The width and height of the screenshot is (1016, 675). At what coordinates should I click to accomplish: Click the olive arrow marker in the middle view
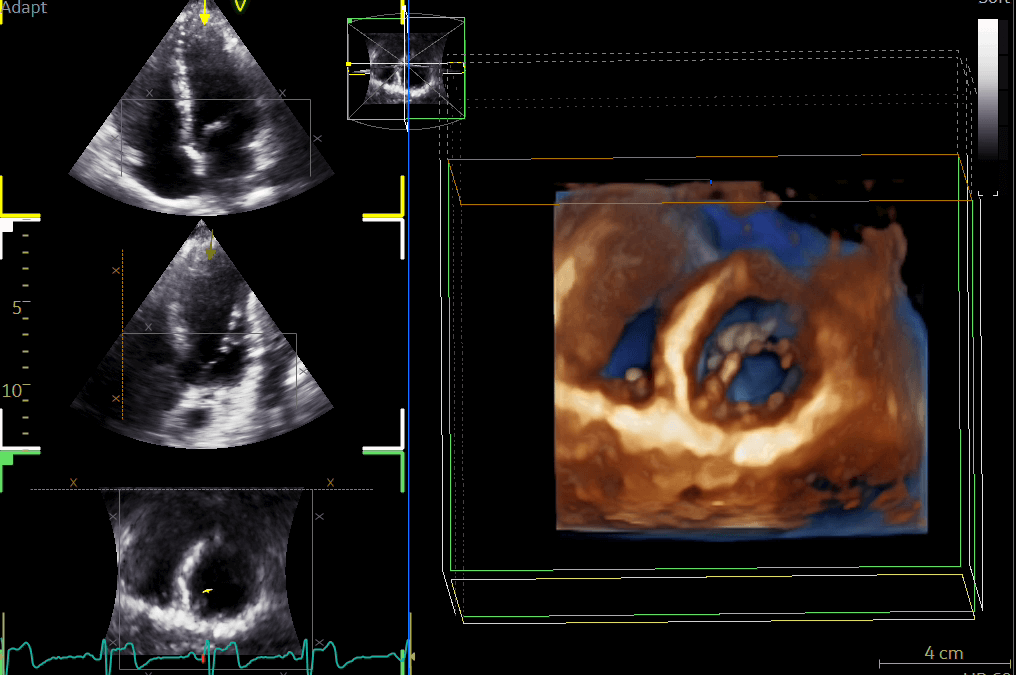pos(211,246)
